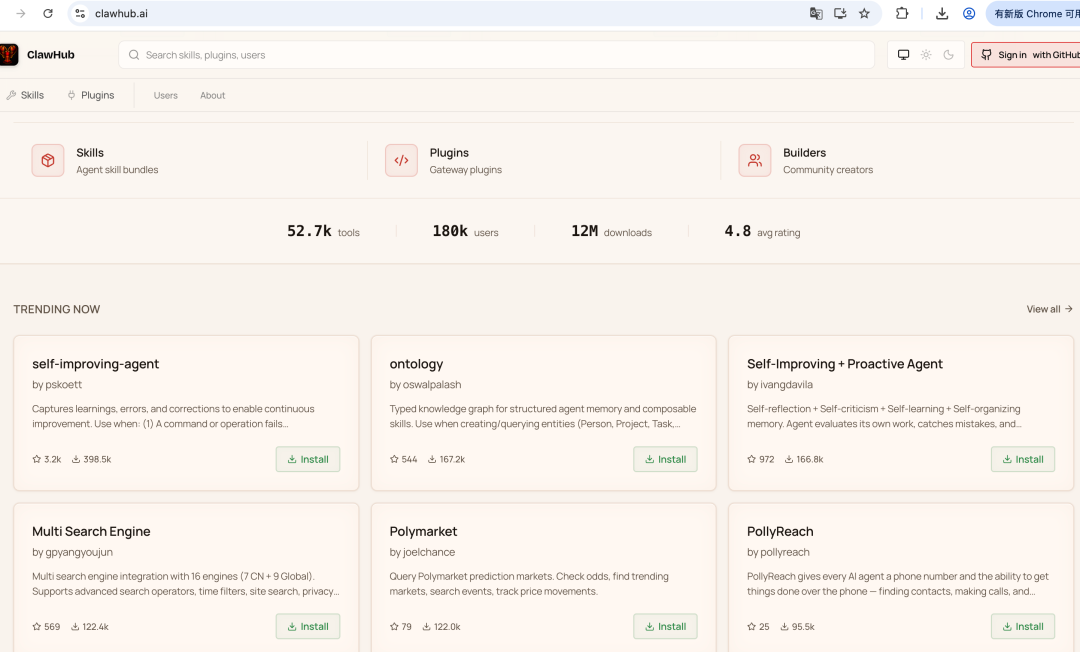This screenshot has height=652, width=1080.
Task: Click the Chrome update available button
Action: (x=1033, y=13)
